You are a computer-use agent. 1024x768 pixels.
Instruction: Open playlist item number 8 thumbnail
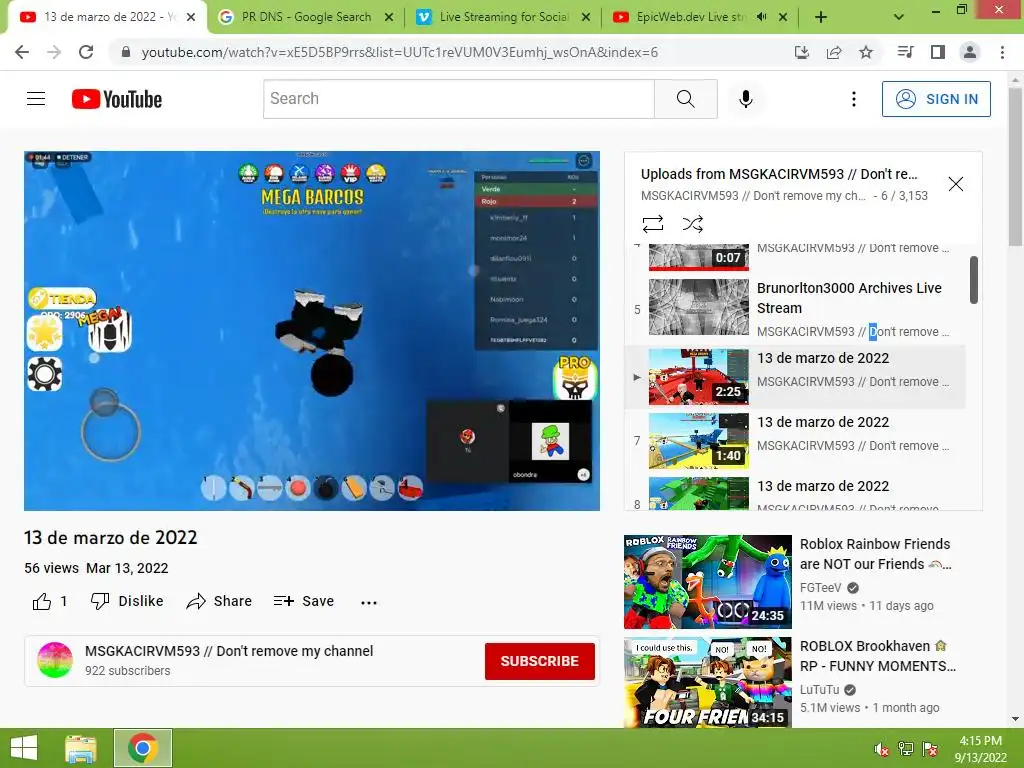(x=699, y=493)
